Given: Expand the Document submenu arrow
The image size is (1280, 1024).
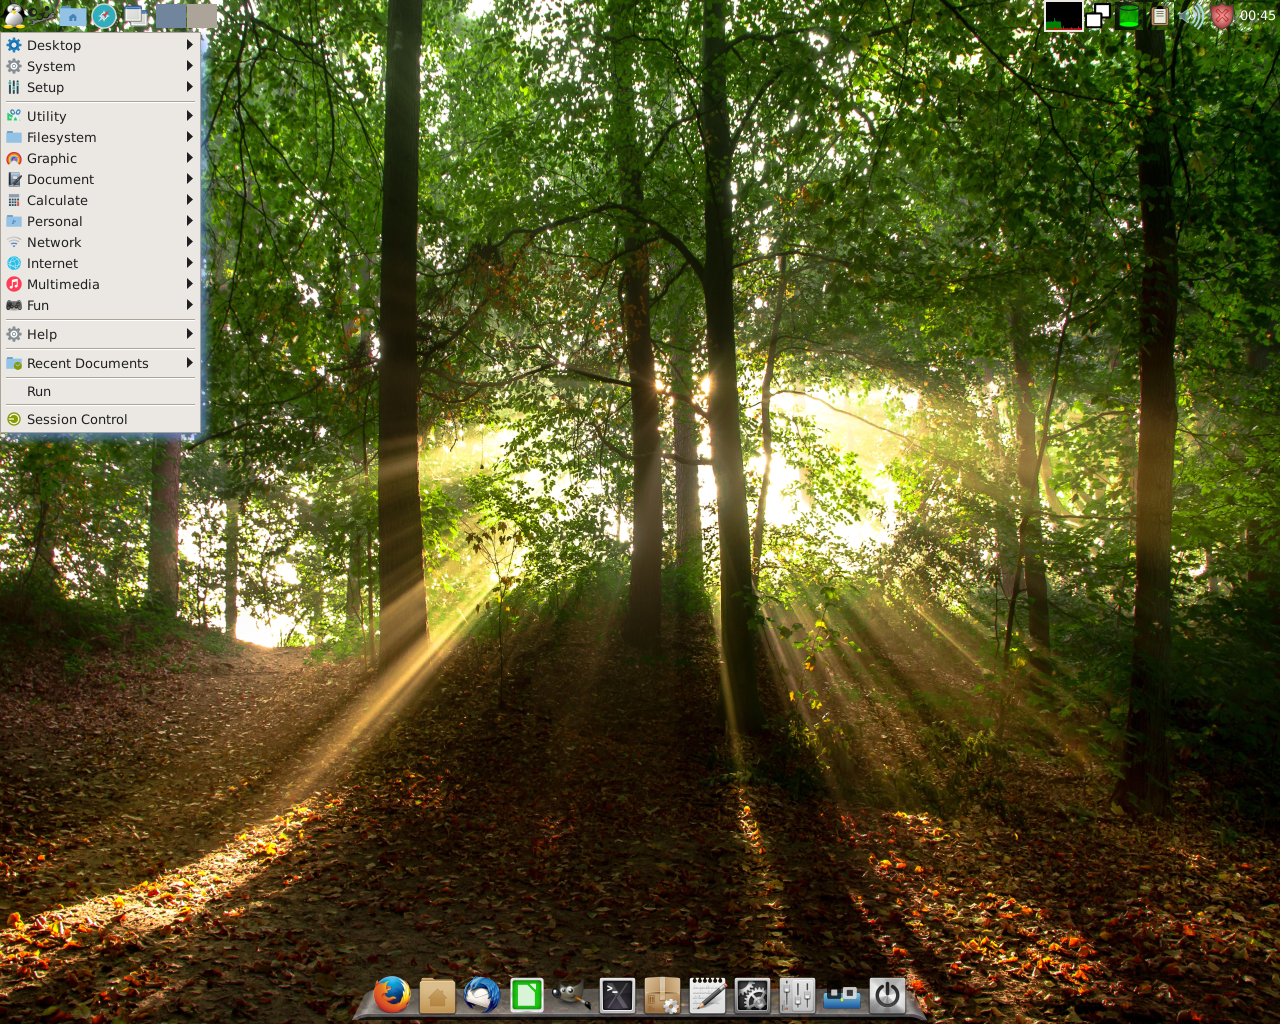Looking at the screenshot, I should point(189,179).
